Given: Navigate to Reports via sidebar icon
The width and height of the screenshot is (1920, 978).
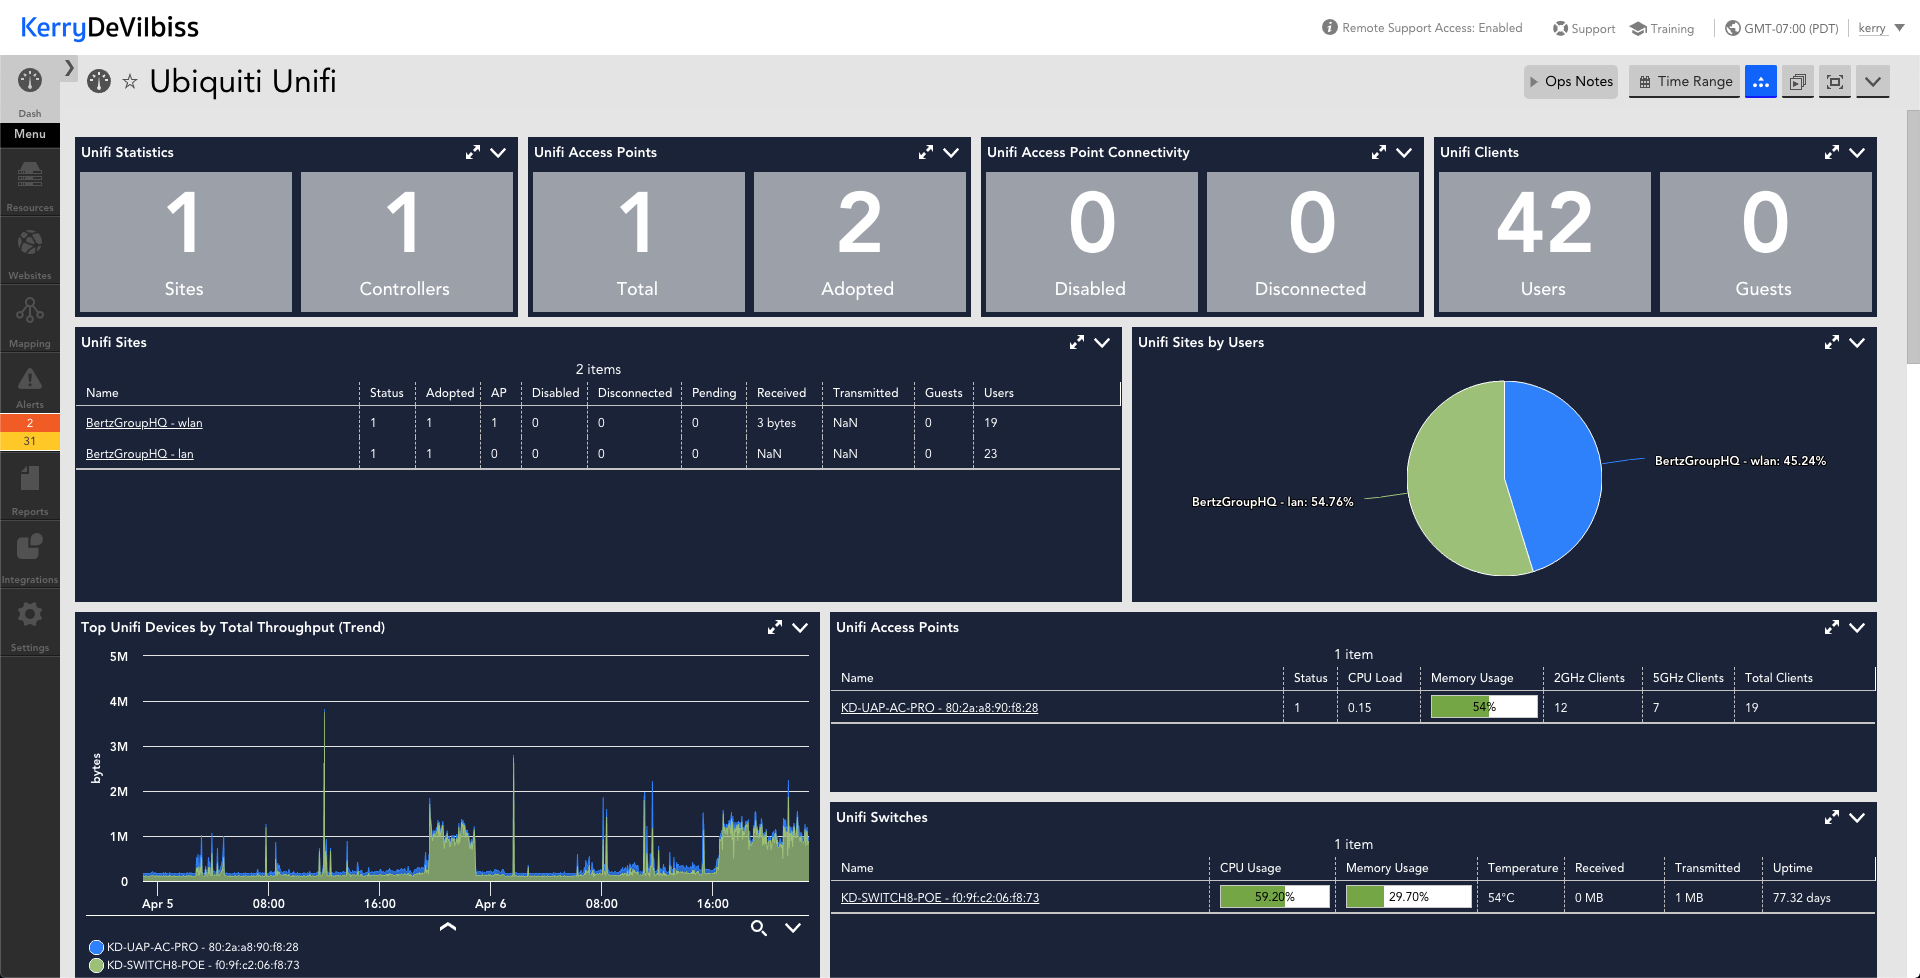Looking at the screenshot, I should pos(30,485).
